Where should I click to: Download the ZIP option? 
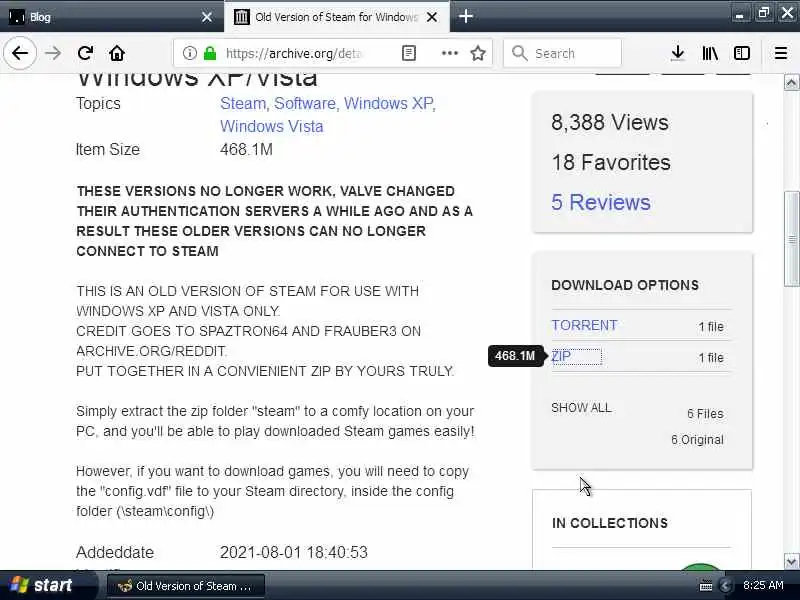[x=561, y=356]
